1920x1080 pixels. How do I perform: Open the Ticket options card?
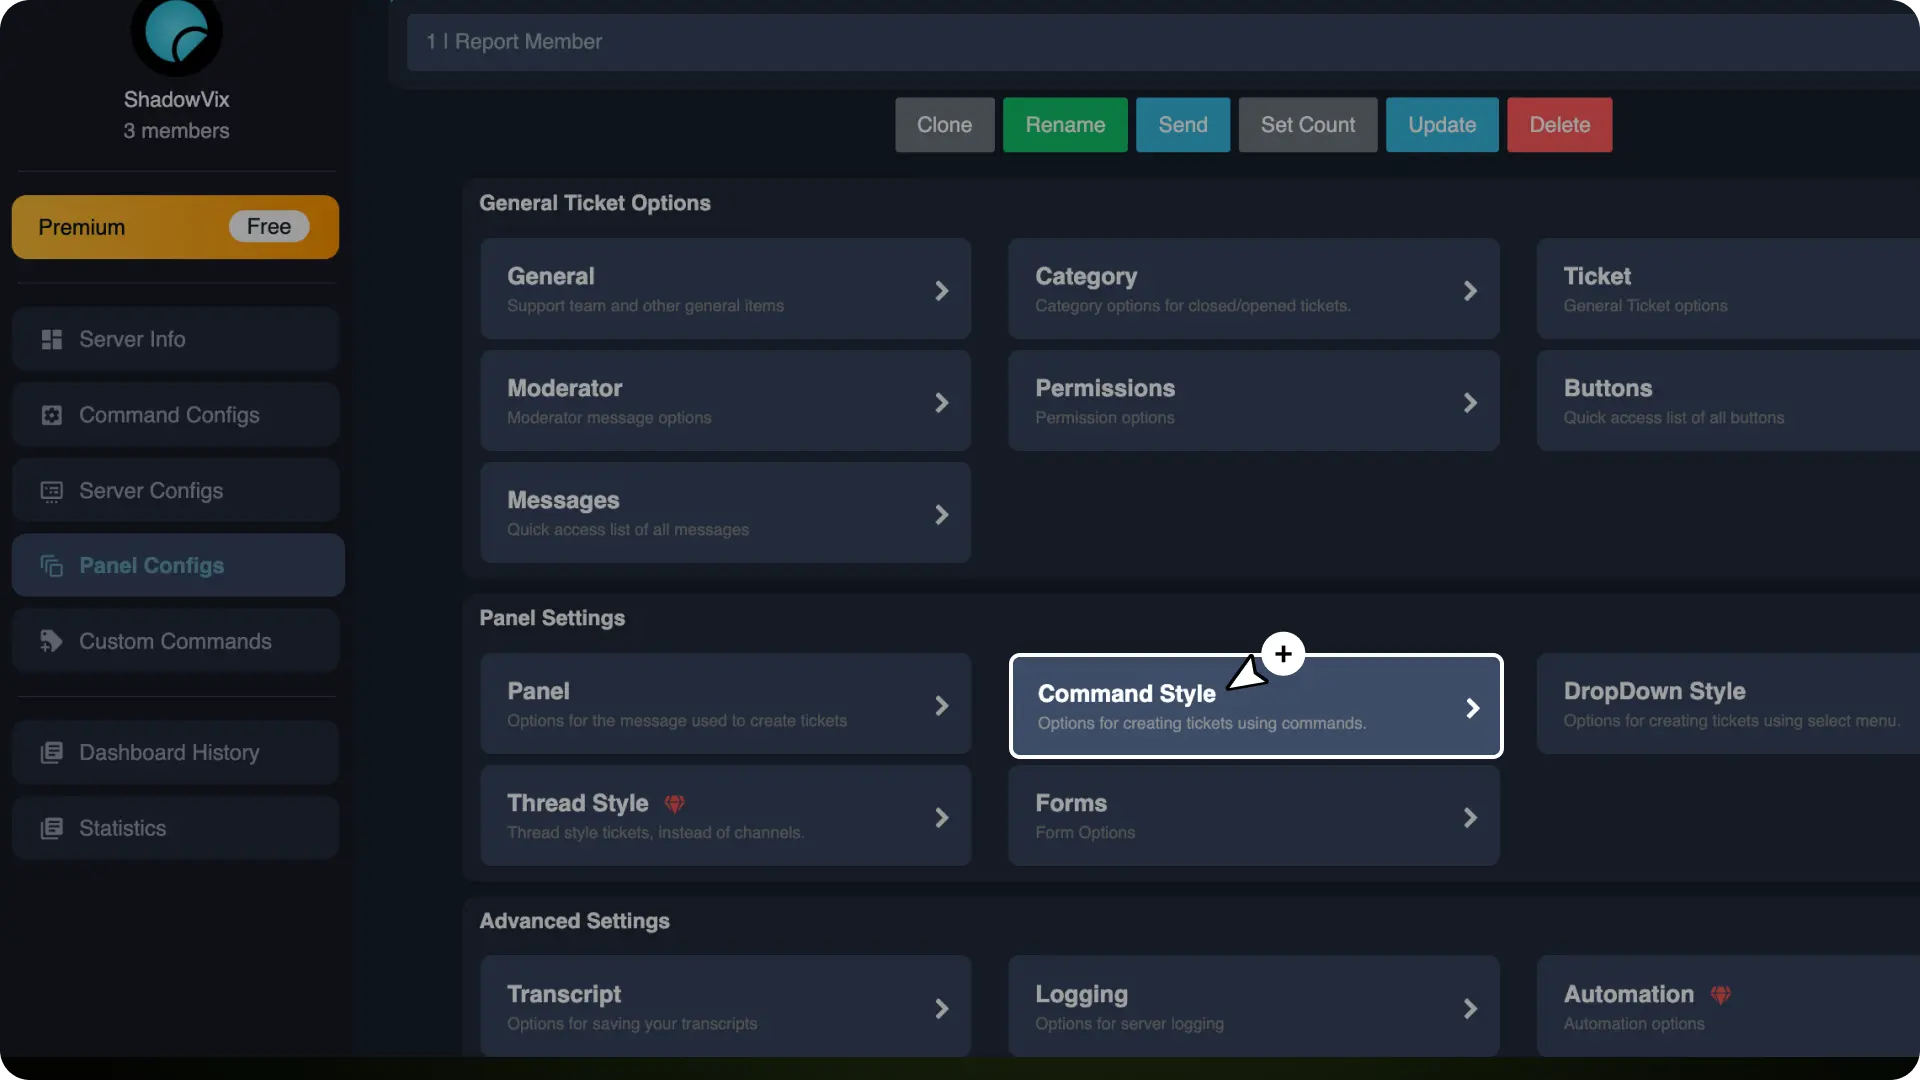point(1728,289)
